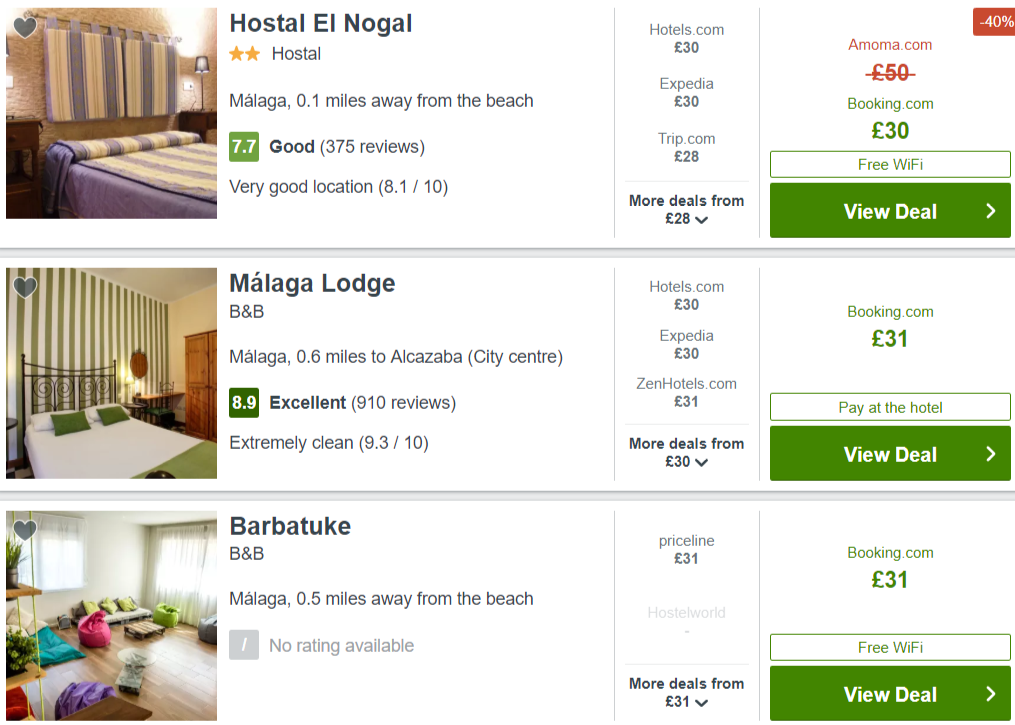The width and height of the screenshot is (1015, 725).
Task: Expand More deals from £31 chevron
Action: (701, 702)
